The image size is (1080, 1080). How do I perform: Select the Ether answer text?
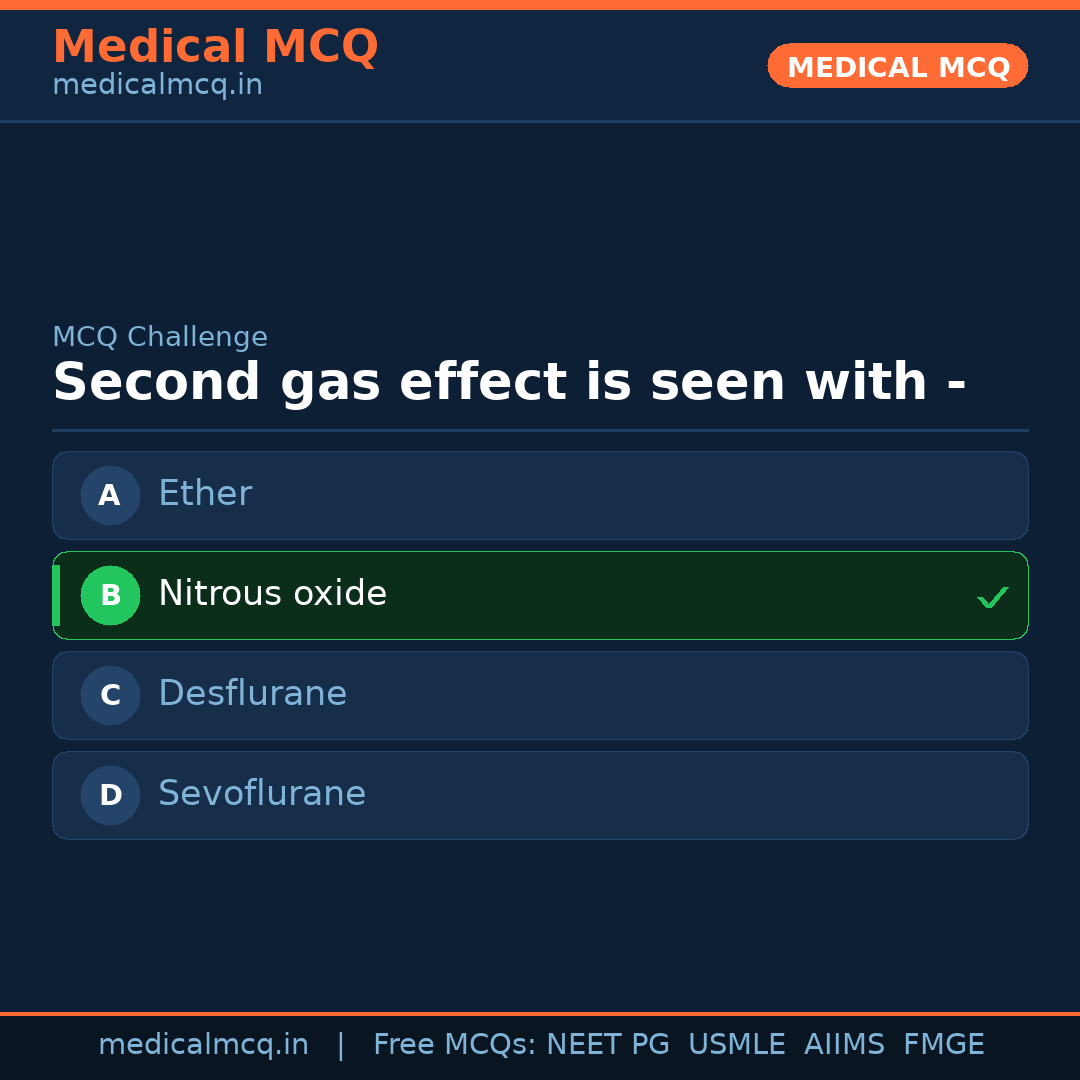(x=205, y=494)
